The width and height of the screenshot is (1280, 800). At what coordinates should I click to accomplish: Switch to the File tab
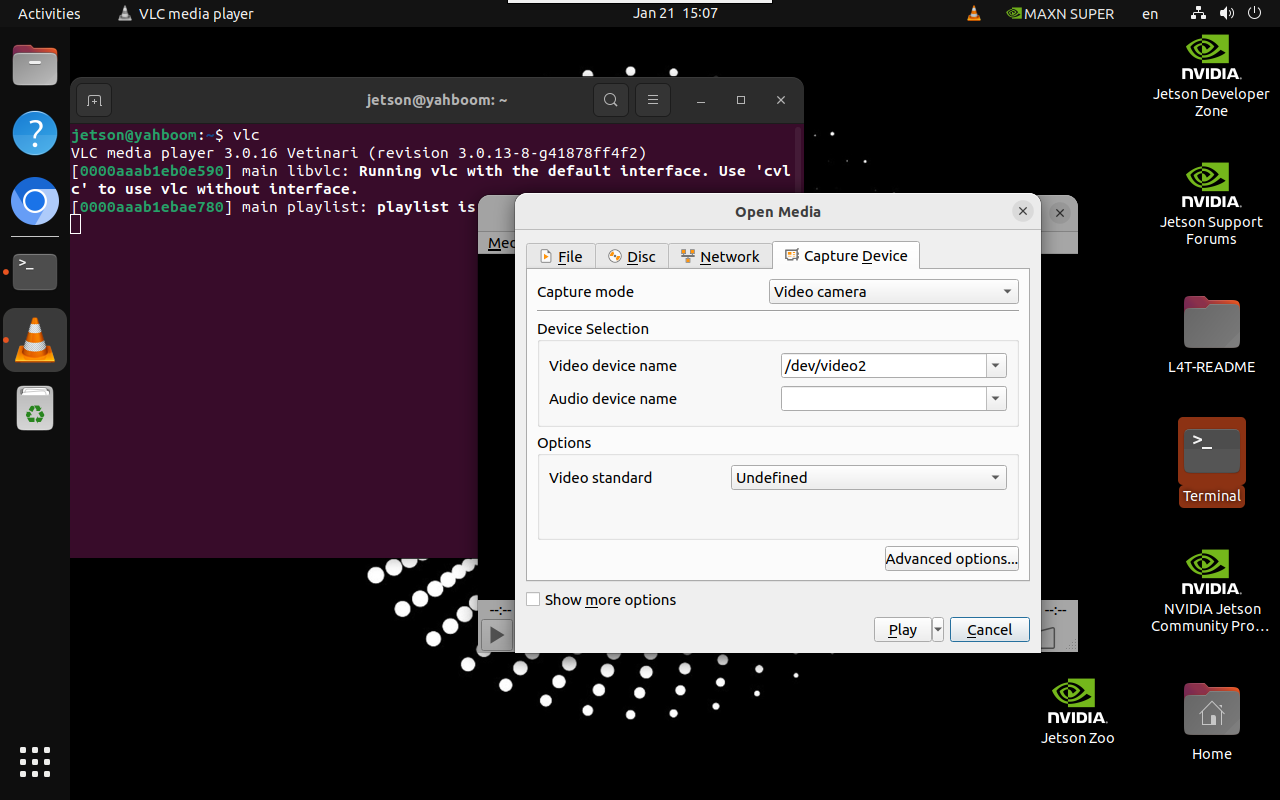click(x=561, y=257)
